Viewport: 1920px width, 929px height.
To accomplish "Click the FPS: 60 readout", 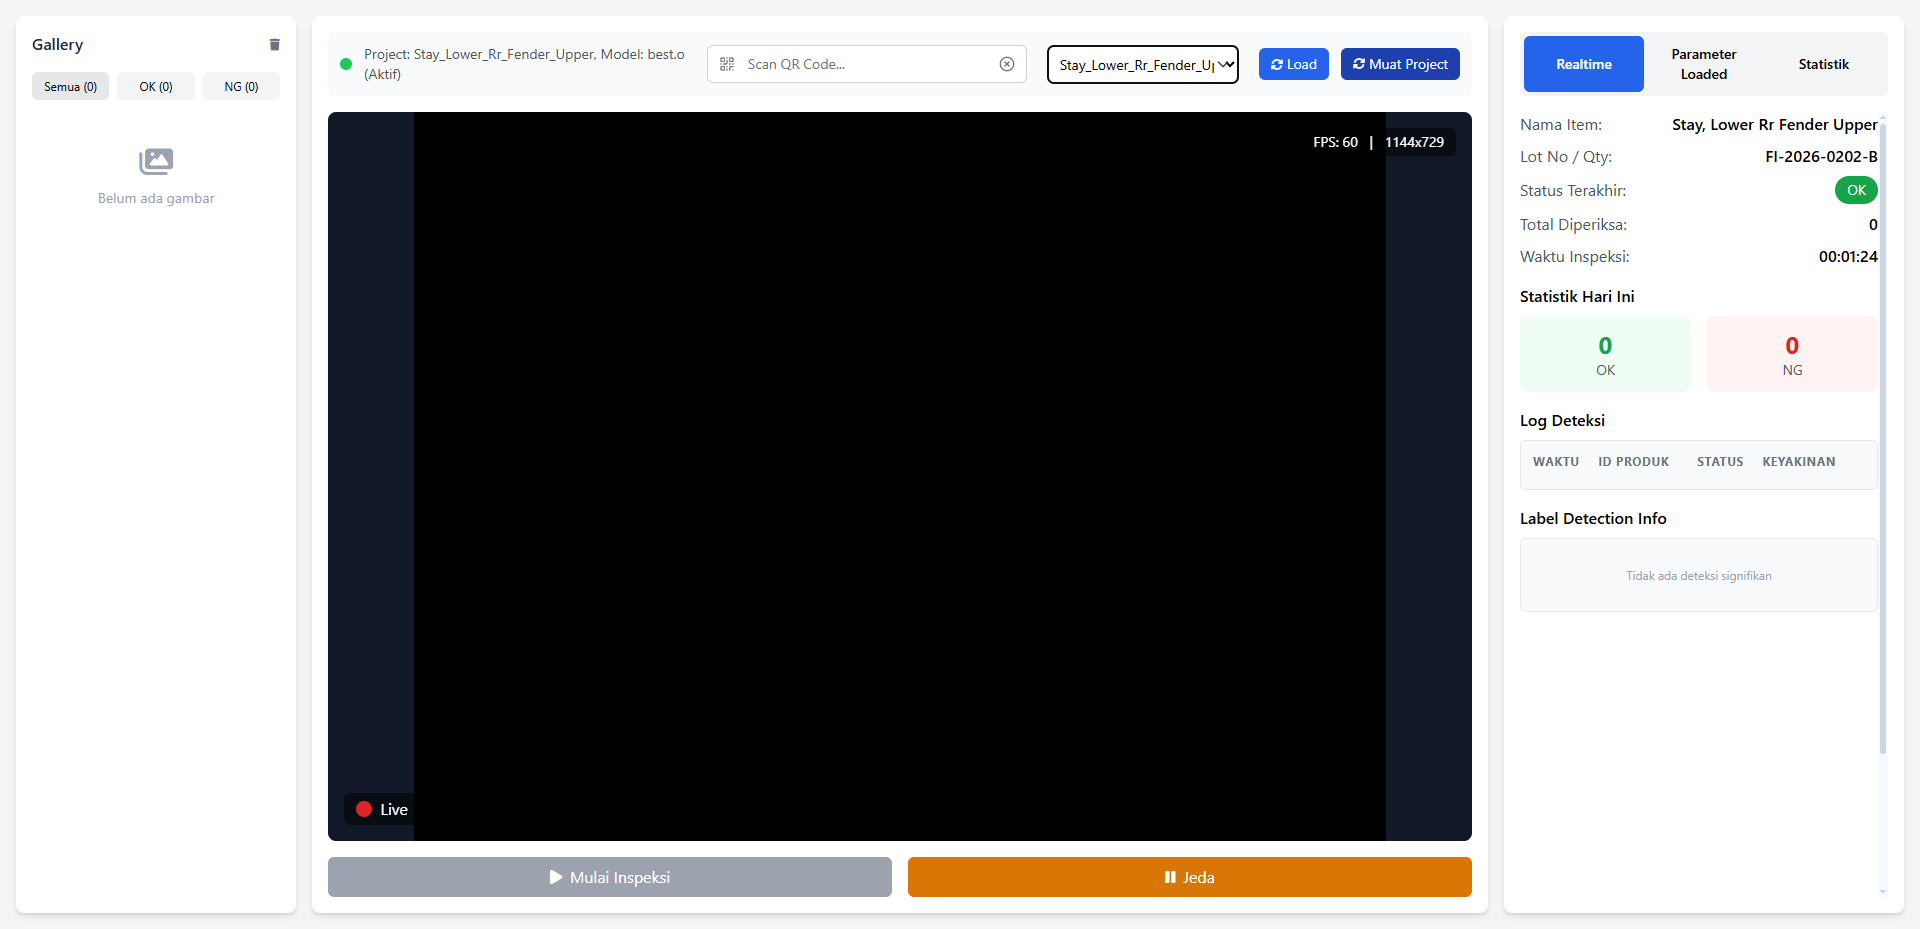I will pyautogui.click(x=1335, y=142).
